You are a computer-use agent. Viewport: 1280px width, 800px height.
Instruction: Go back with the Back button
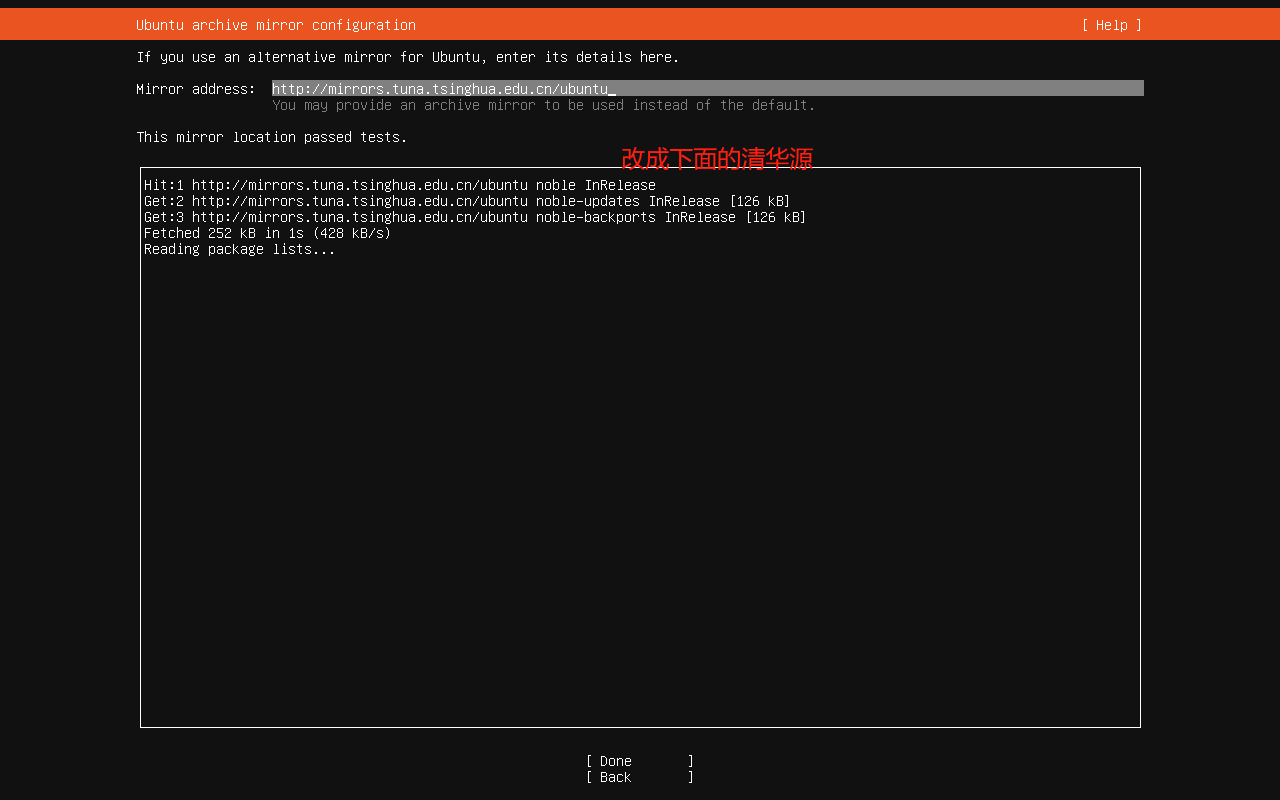(x=640, y=777)
